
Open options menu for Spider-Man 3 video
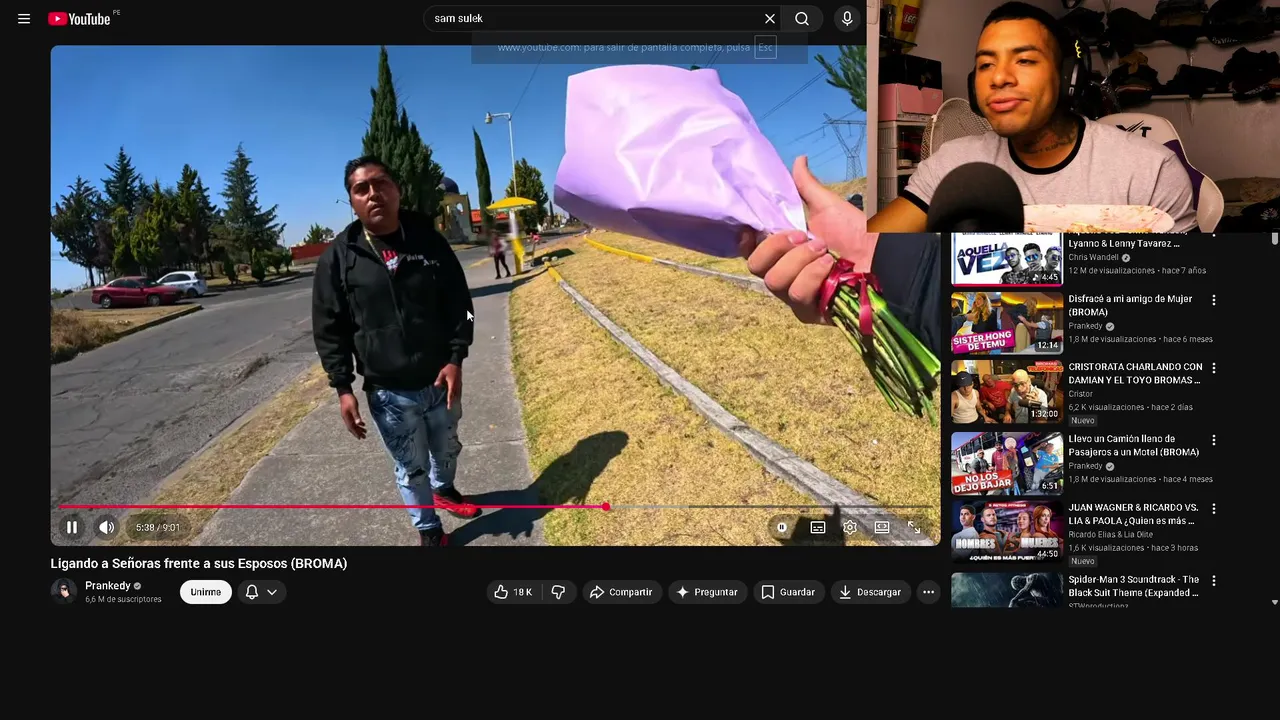coord(1214,581)
